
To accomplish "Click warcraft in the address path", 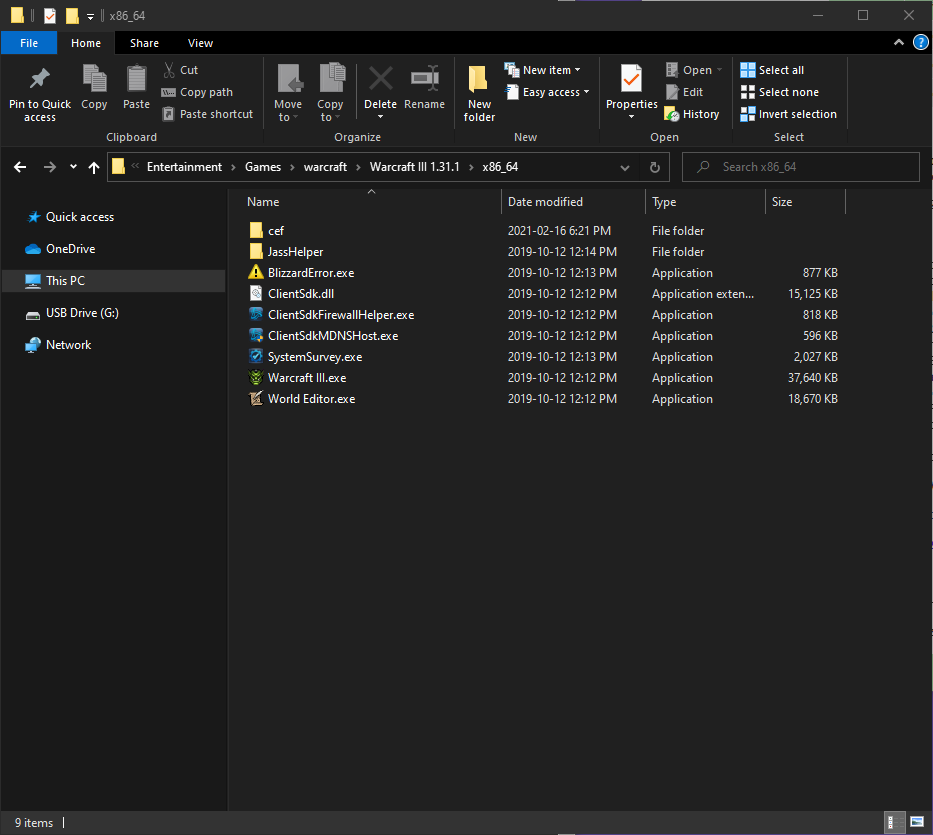I will [x=325, y=167].
